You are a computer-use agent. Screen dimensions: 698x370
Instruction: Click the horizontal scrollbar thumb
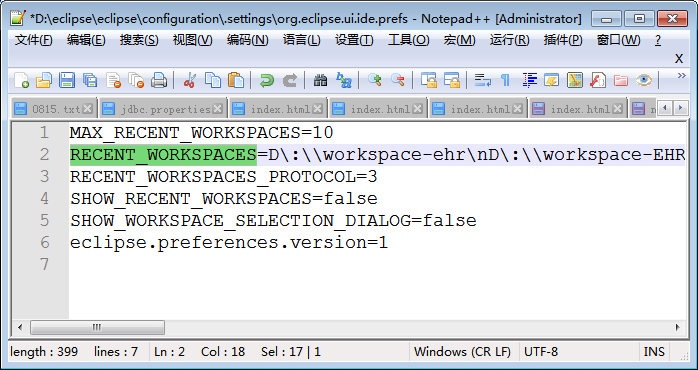tap(97, 328)
